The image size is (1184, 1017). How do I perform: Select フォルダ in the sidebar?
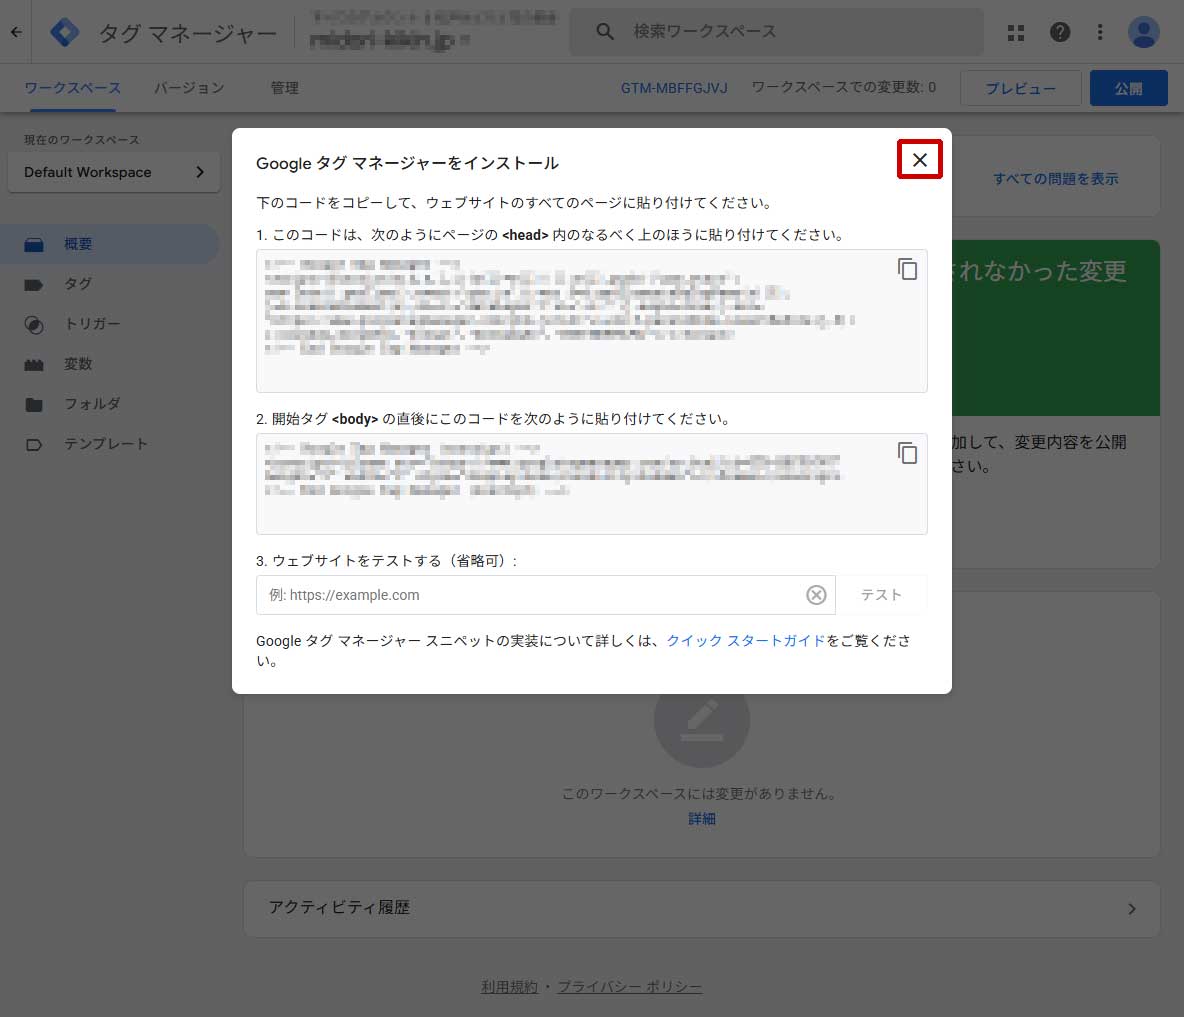(109, 404)
